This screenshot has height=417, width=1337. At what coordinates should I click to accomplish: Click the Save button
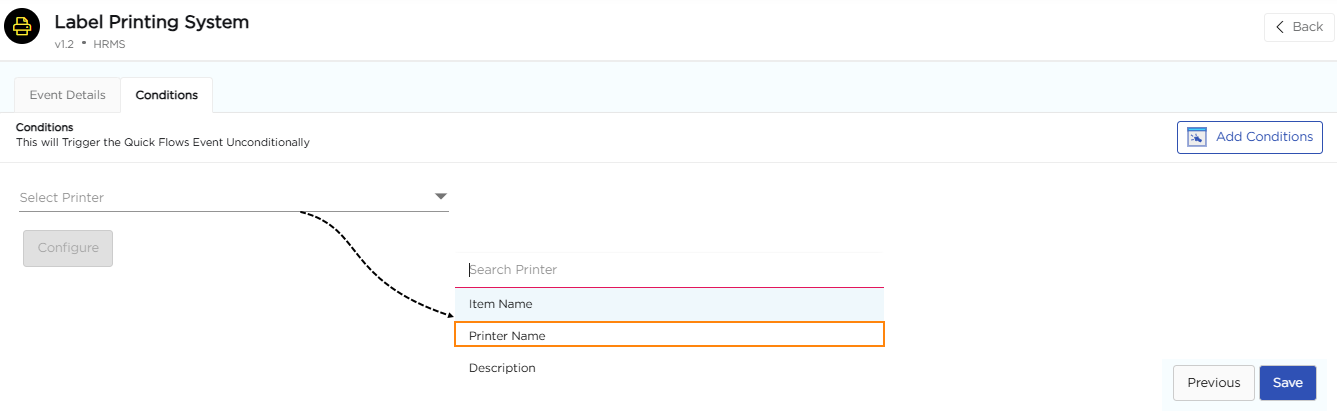tap(1288, 383)
